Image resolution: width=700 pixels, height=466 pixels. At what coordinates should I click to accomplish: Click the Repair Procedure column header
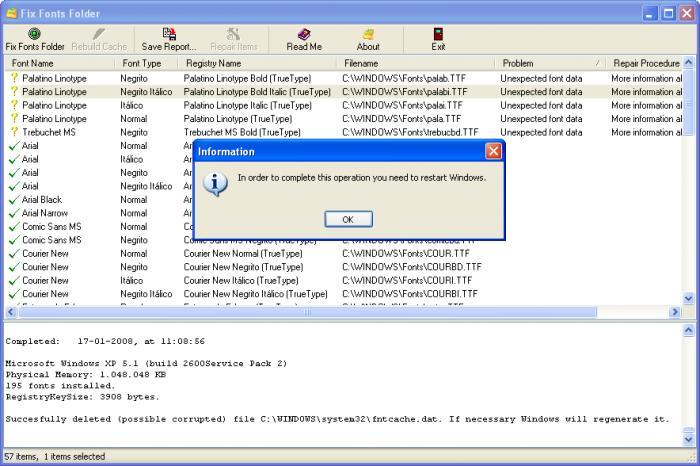(644, 63)
